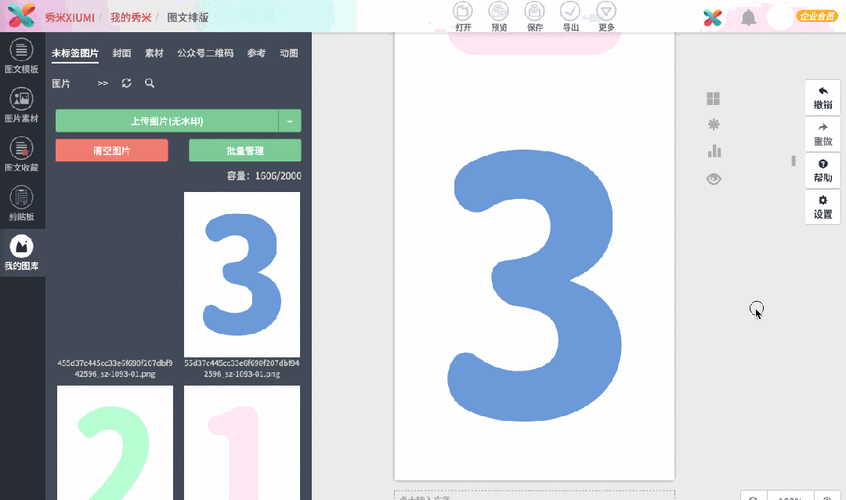Switch to the 素材 tab
Image resolution: width=846 pixels, height=500 pixels.
[x=154, y=53]
